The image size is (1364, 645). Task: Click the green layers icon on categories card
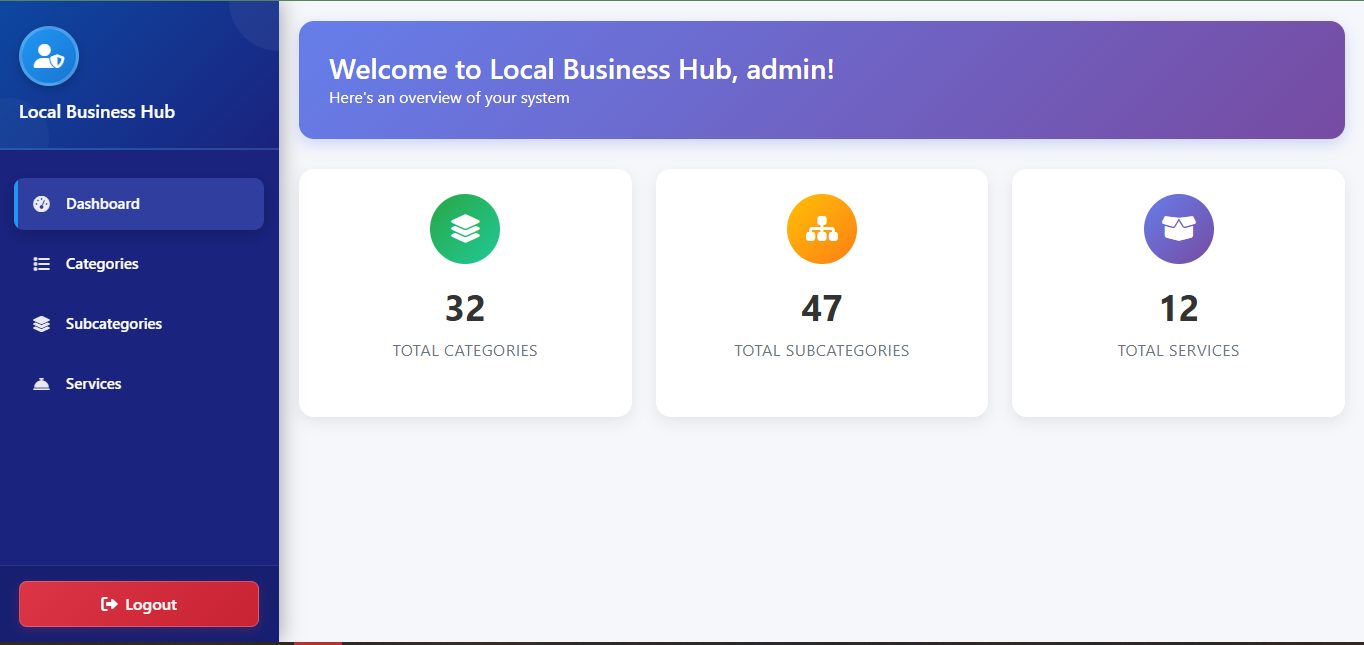coord(465,229)
